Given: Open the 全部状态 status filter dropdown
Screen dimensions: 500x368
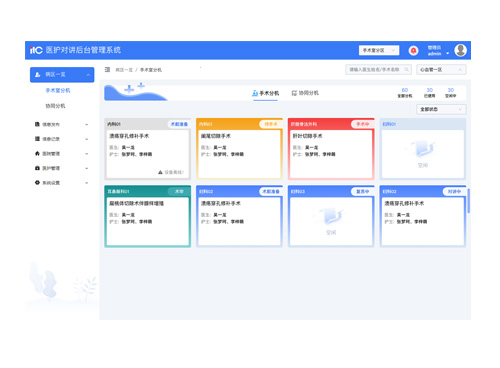Looking at the screenshot, I should [x=441, y=109].
